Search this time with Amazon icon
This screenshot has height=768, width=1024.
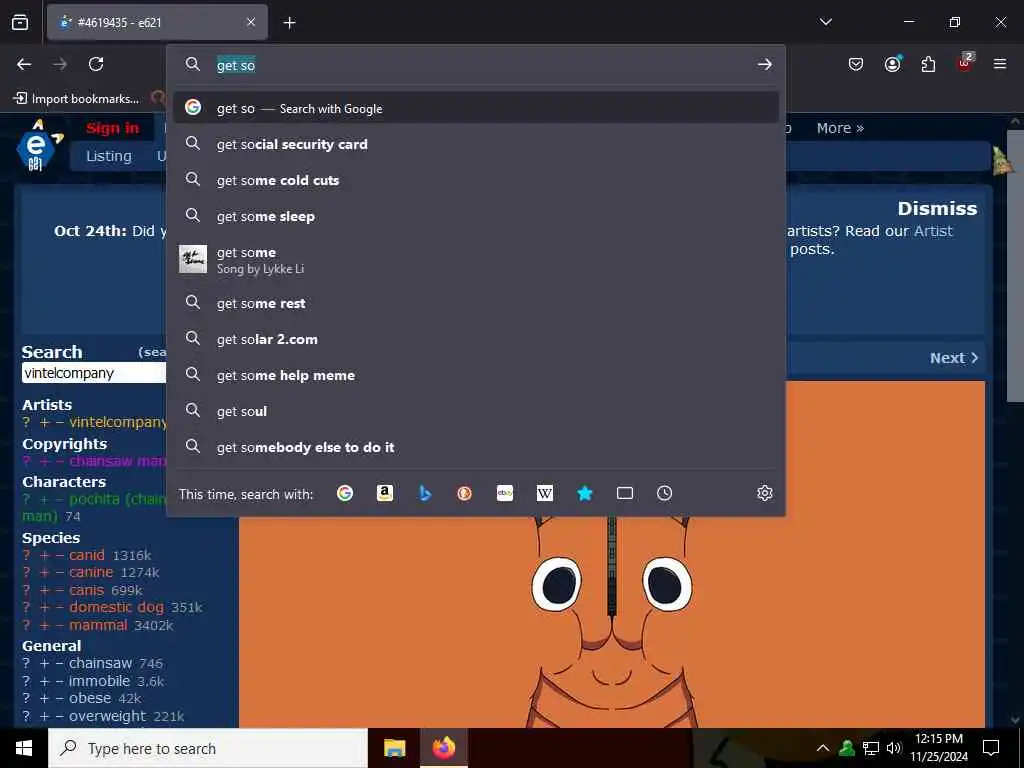[385, 493]
